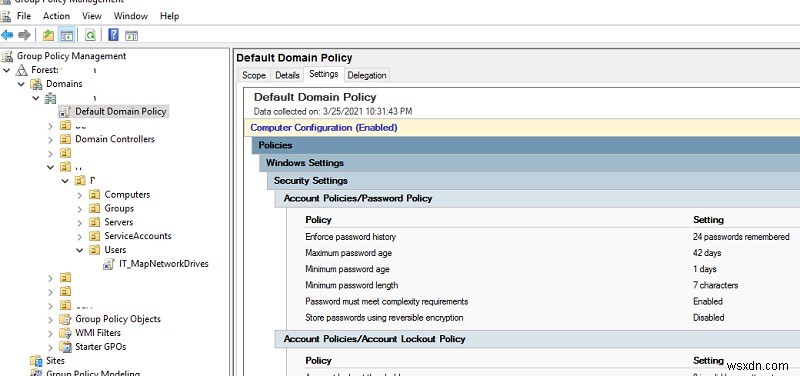The image size is (800, 376).
Task: Refresh the view with the green Refresh icon
Action: (x=90, y=35)
